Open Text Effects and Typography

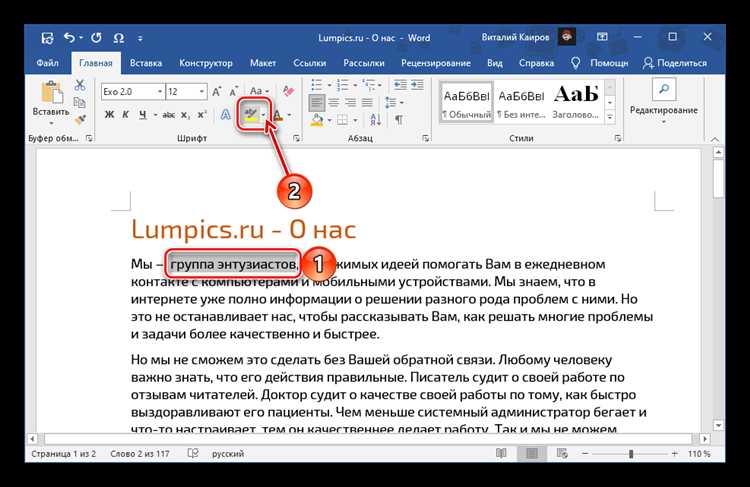click(x=225, y=115)
